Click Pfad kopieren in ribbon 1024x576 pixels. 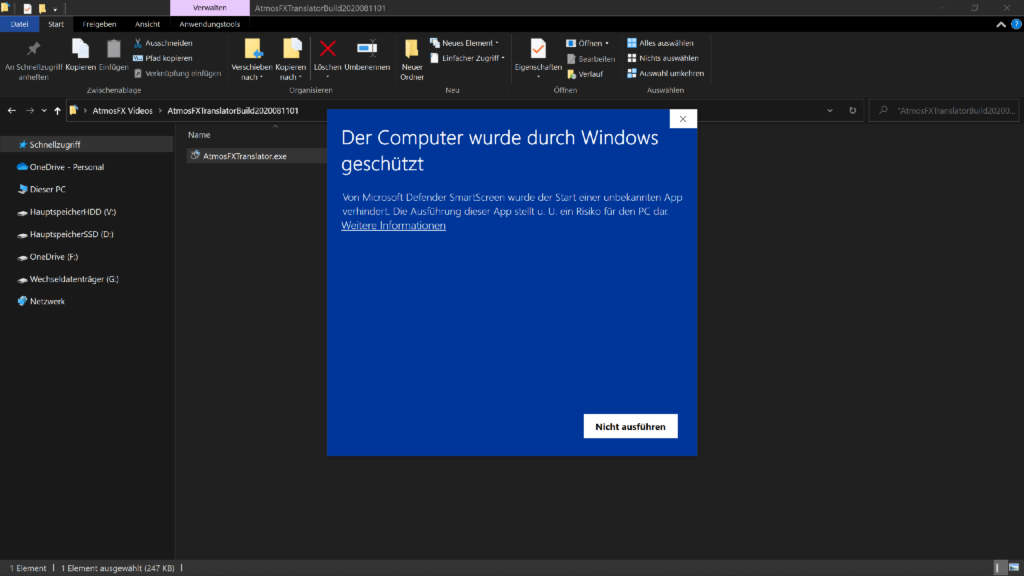pyautogui.click(x=163, y=58)
